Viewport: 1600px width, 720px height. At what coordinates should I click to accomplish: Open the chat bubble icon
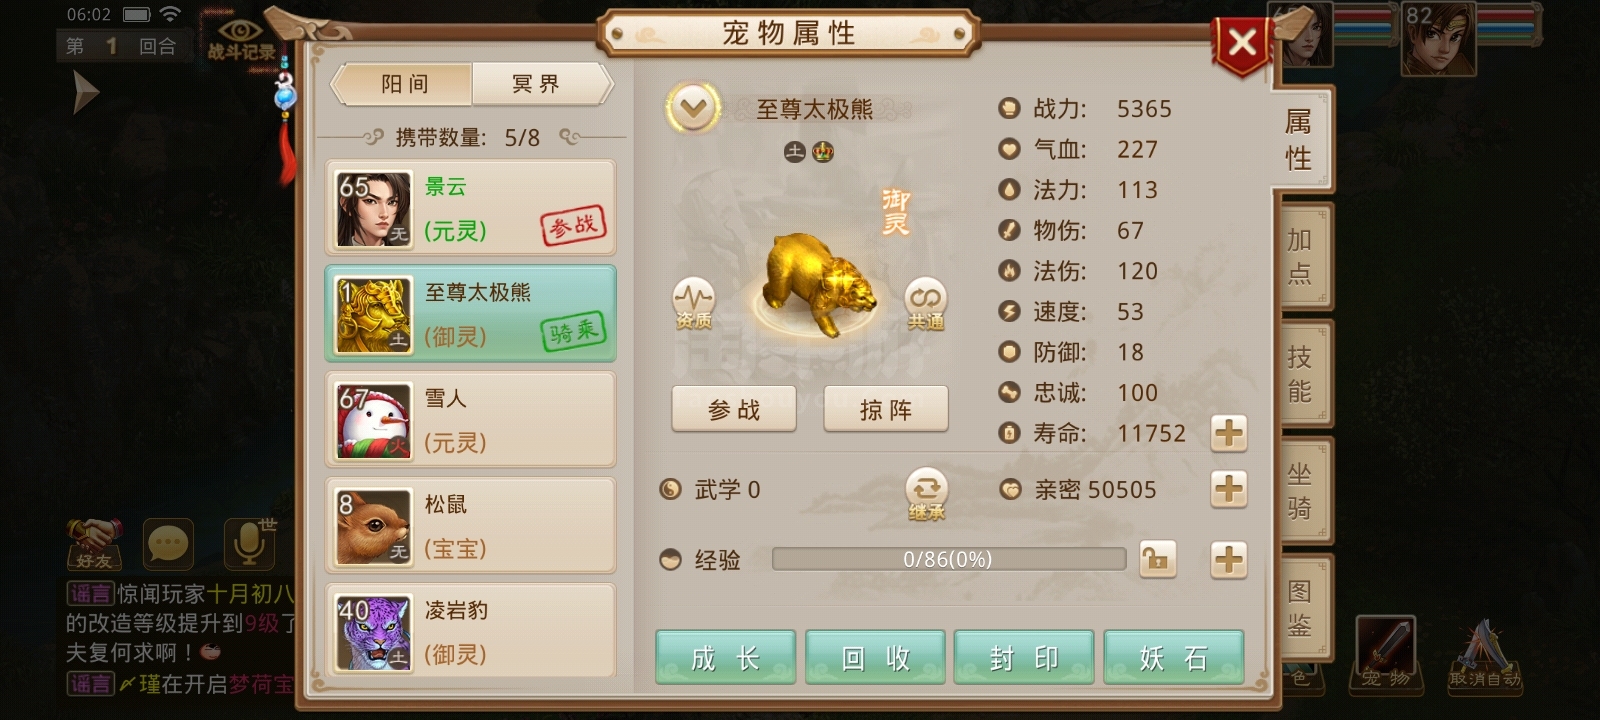point(167,544)
